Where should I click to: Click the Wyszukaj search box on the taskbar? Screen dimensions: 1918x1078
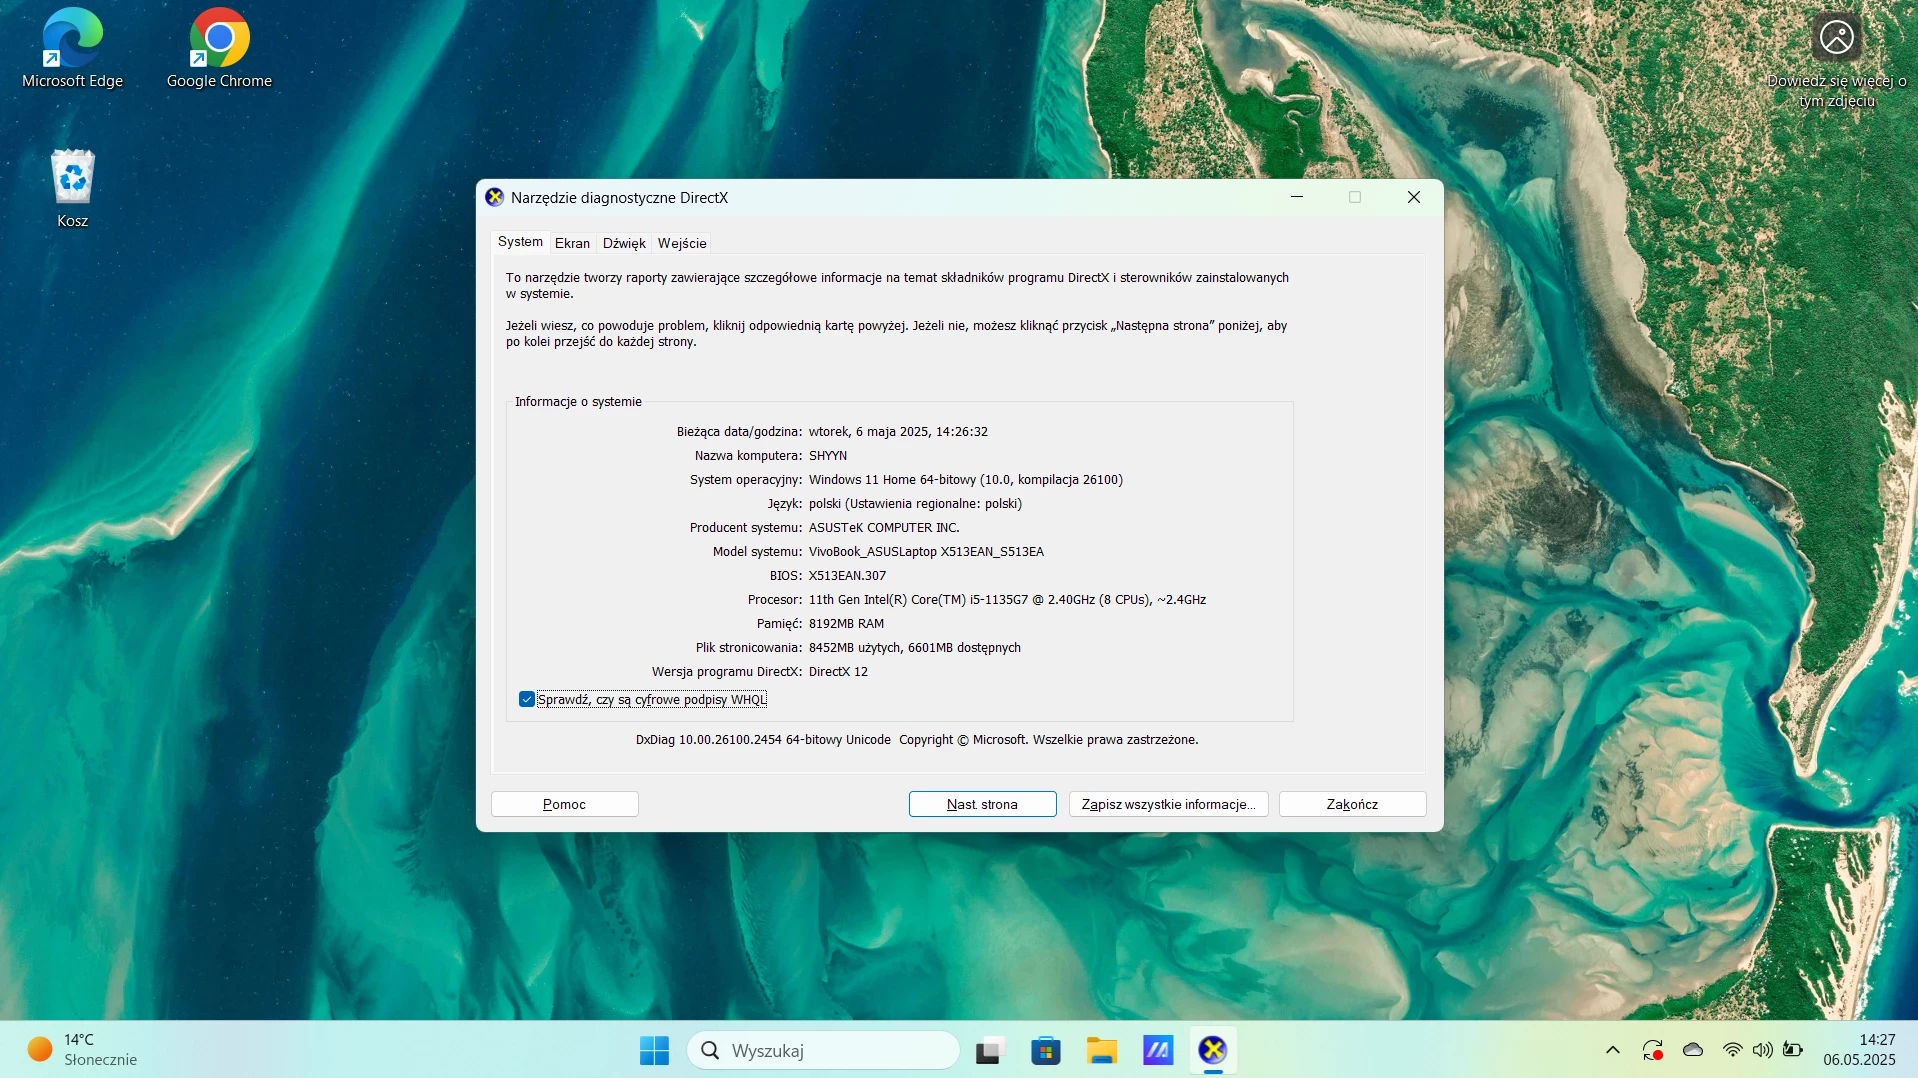[x=823, y=1050]
